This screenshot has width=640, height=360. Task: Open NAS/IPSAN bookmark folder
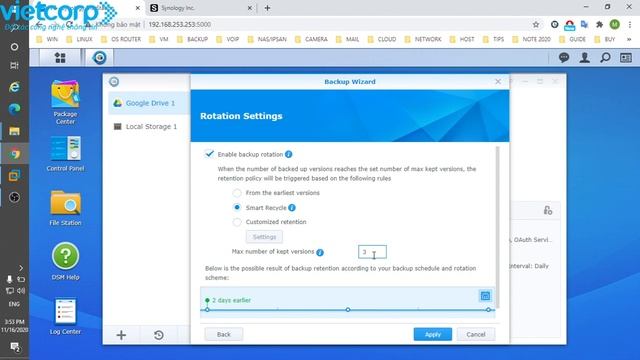(x=267, y=39)
